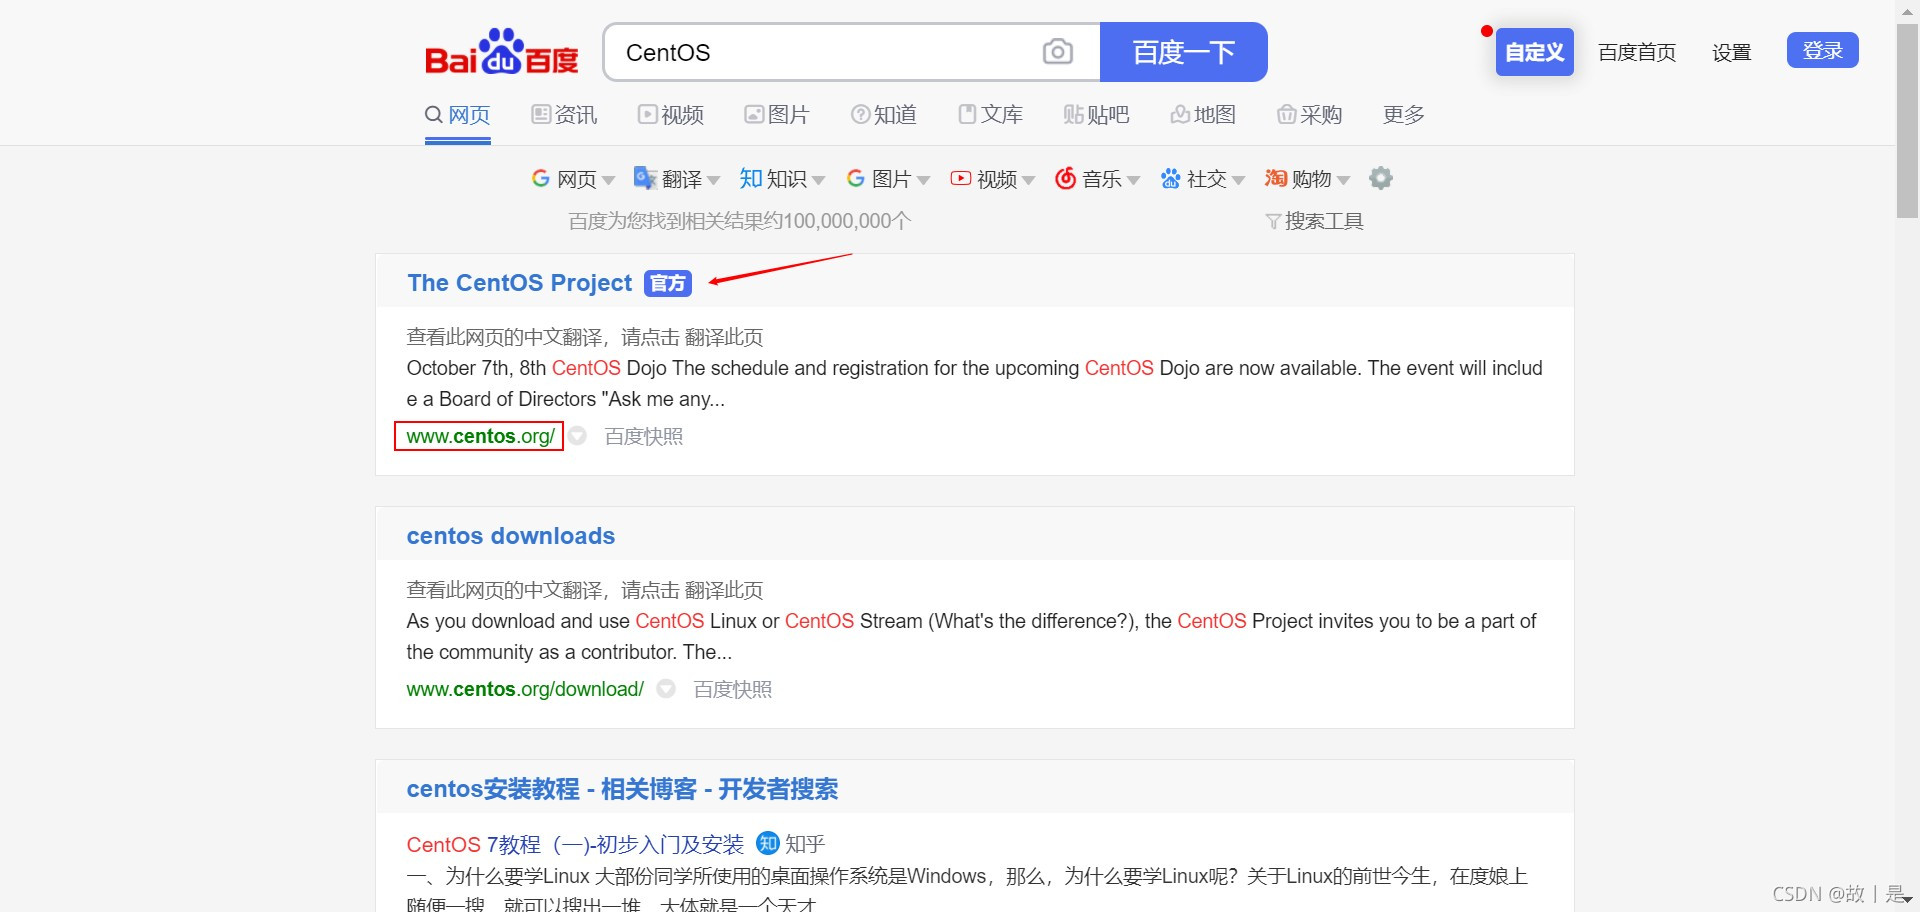Image resolution: width=1920 pixels, height=912 pixels.
Task: Open the www.centos.org/download/ URL link
Action: click(525, 689)
